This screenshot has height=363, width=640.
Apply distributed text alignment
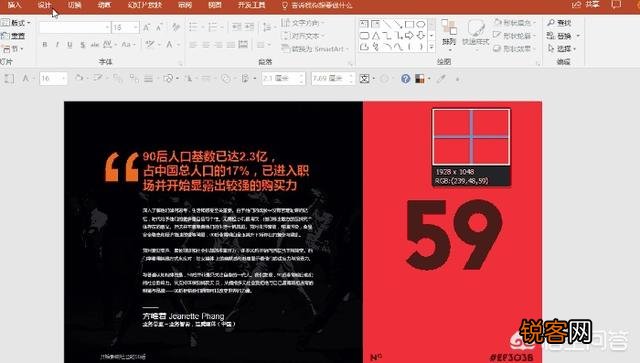243,45
